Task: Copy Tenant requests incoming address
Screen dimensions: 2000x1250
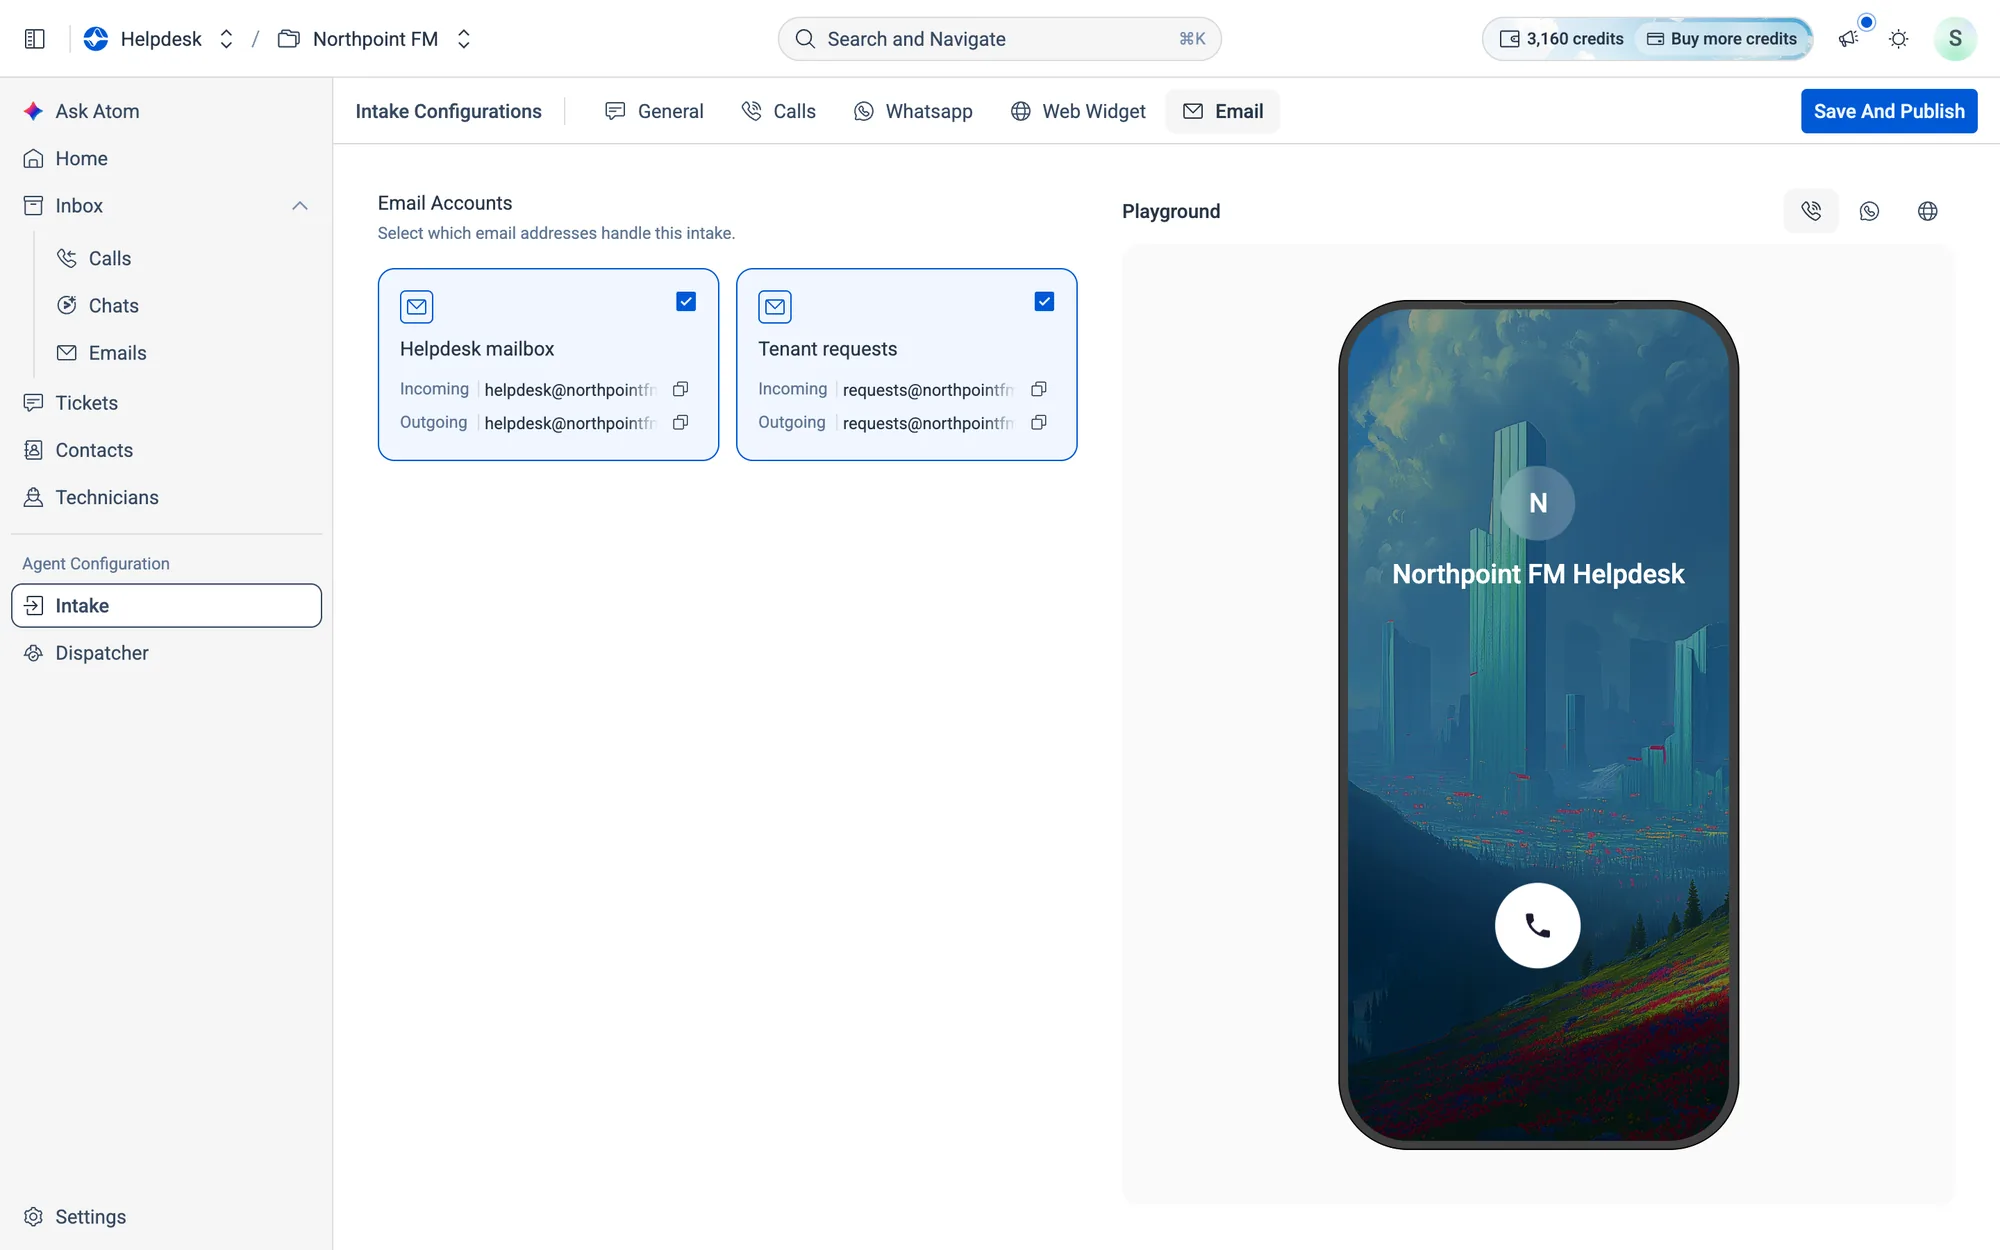Action: [x=1039, y=389]
